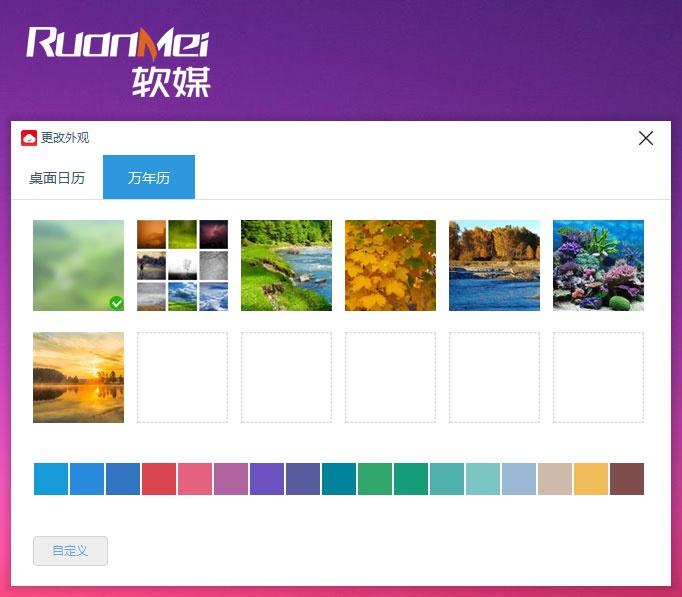Viewport: 682px width, 597px height.
Task: Click the last empty dashed placeholder slot
Action: point(598,377)
